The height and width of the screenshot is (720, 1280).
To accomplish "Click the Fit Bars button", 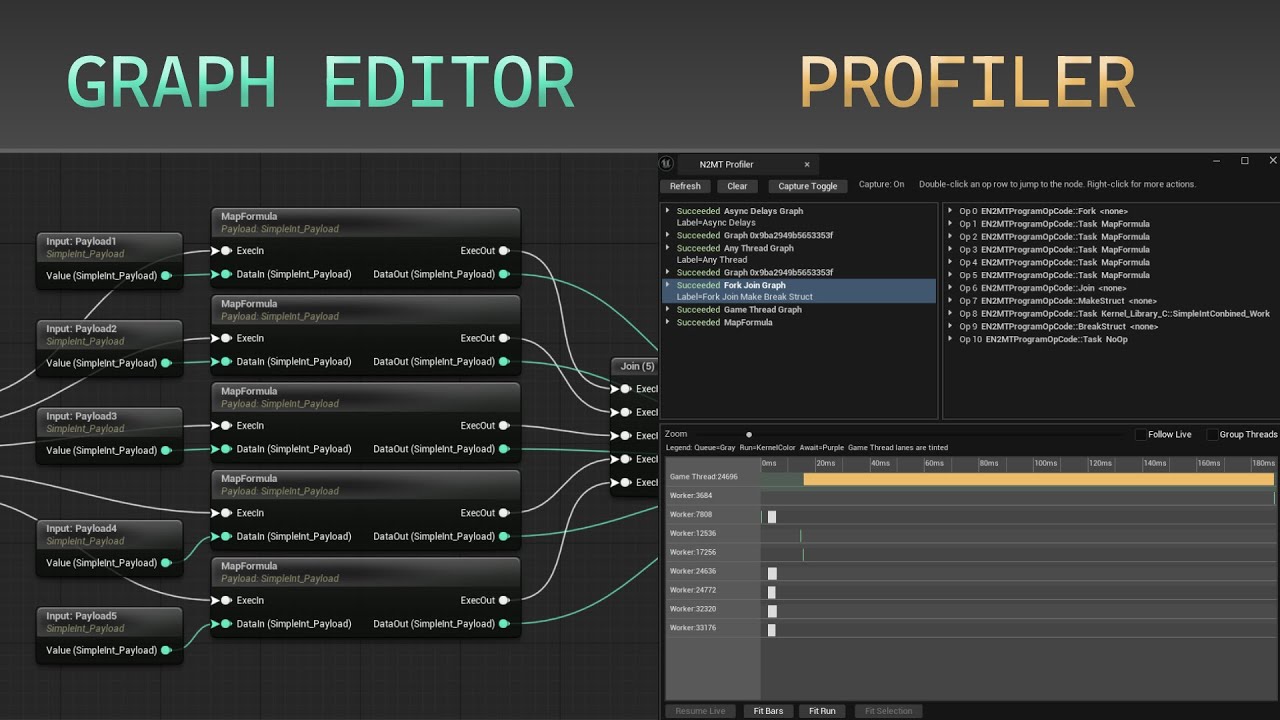I will [x=768, y=711].
